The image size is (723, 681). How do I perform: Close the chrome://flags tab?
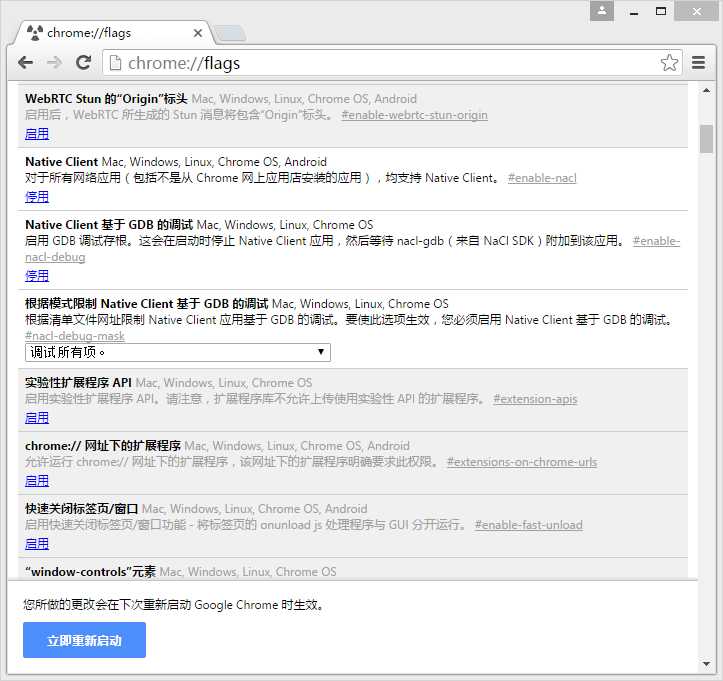tap(198, 33)
